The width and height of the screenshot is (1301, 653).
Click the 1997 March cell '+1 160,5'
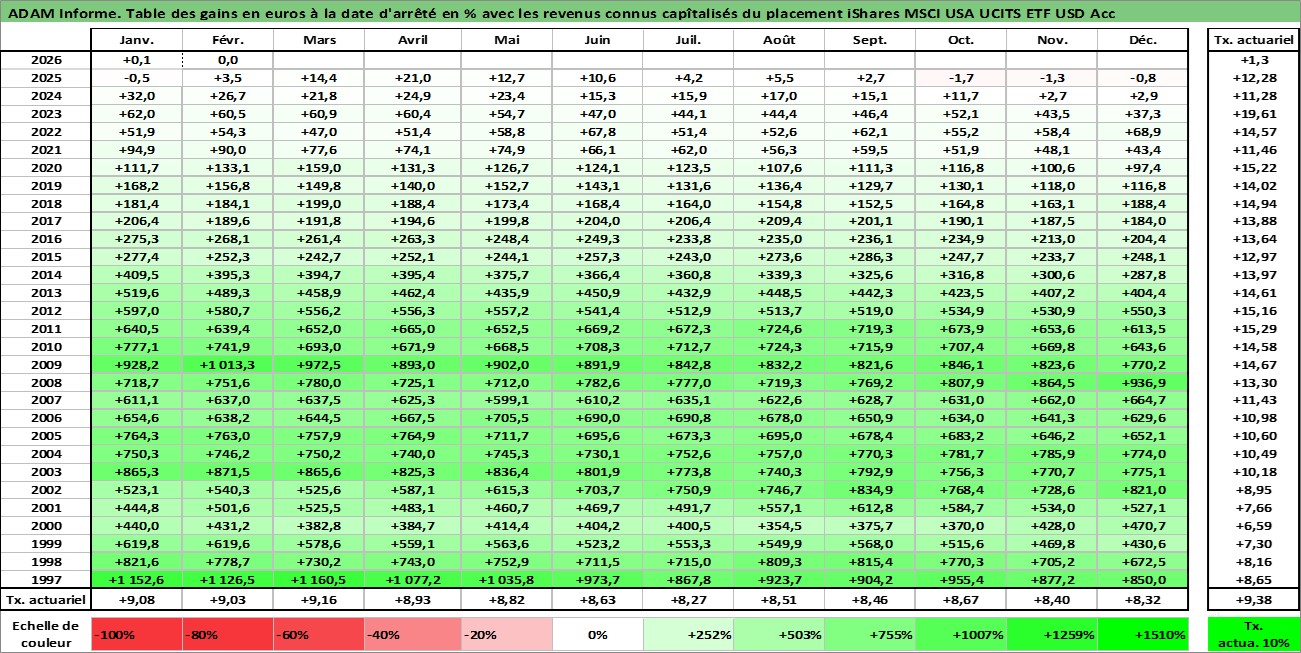click(319, 579)
